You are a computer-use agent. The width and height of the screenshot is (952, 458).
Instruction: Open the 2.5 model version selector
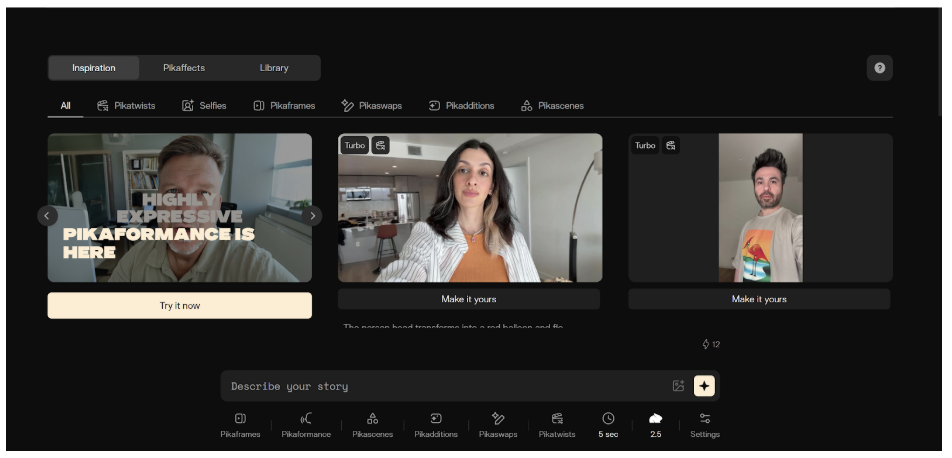tap(655, 424)
